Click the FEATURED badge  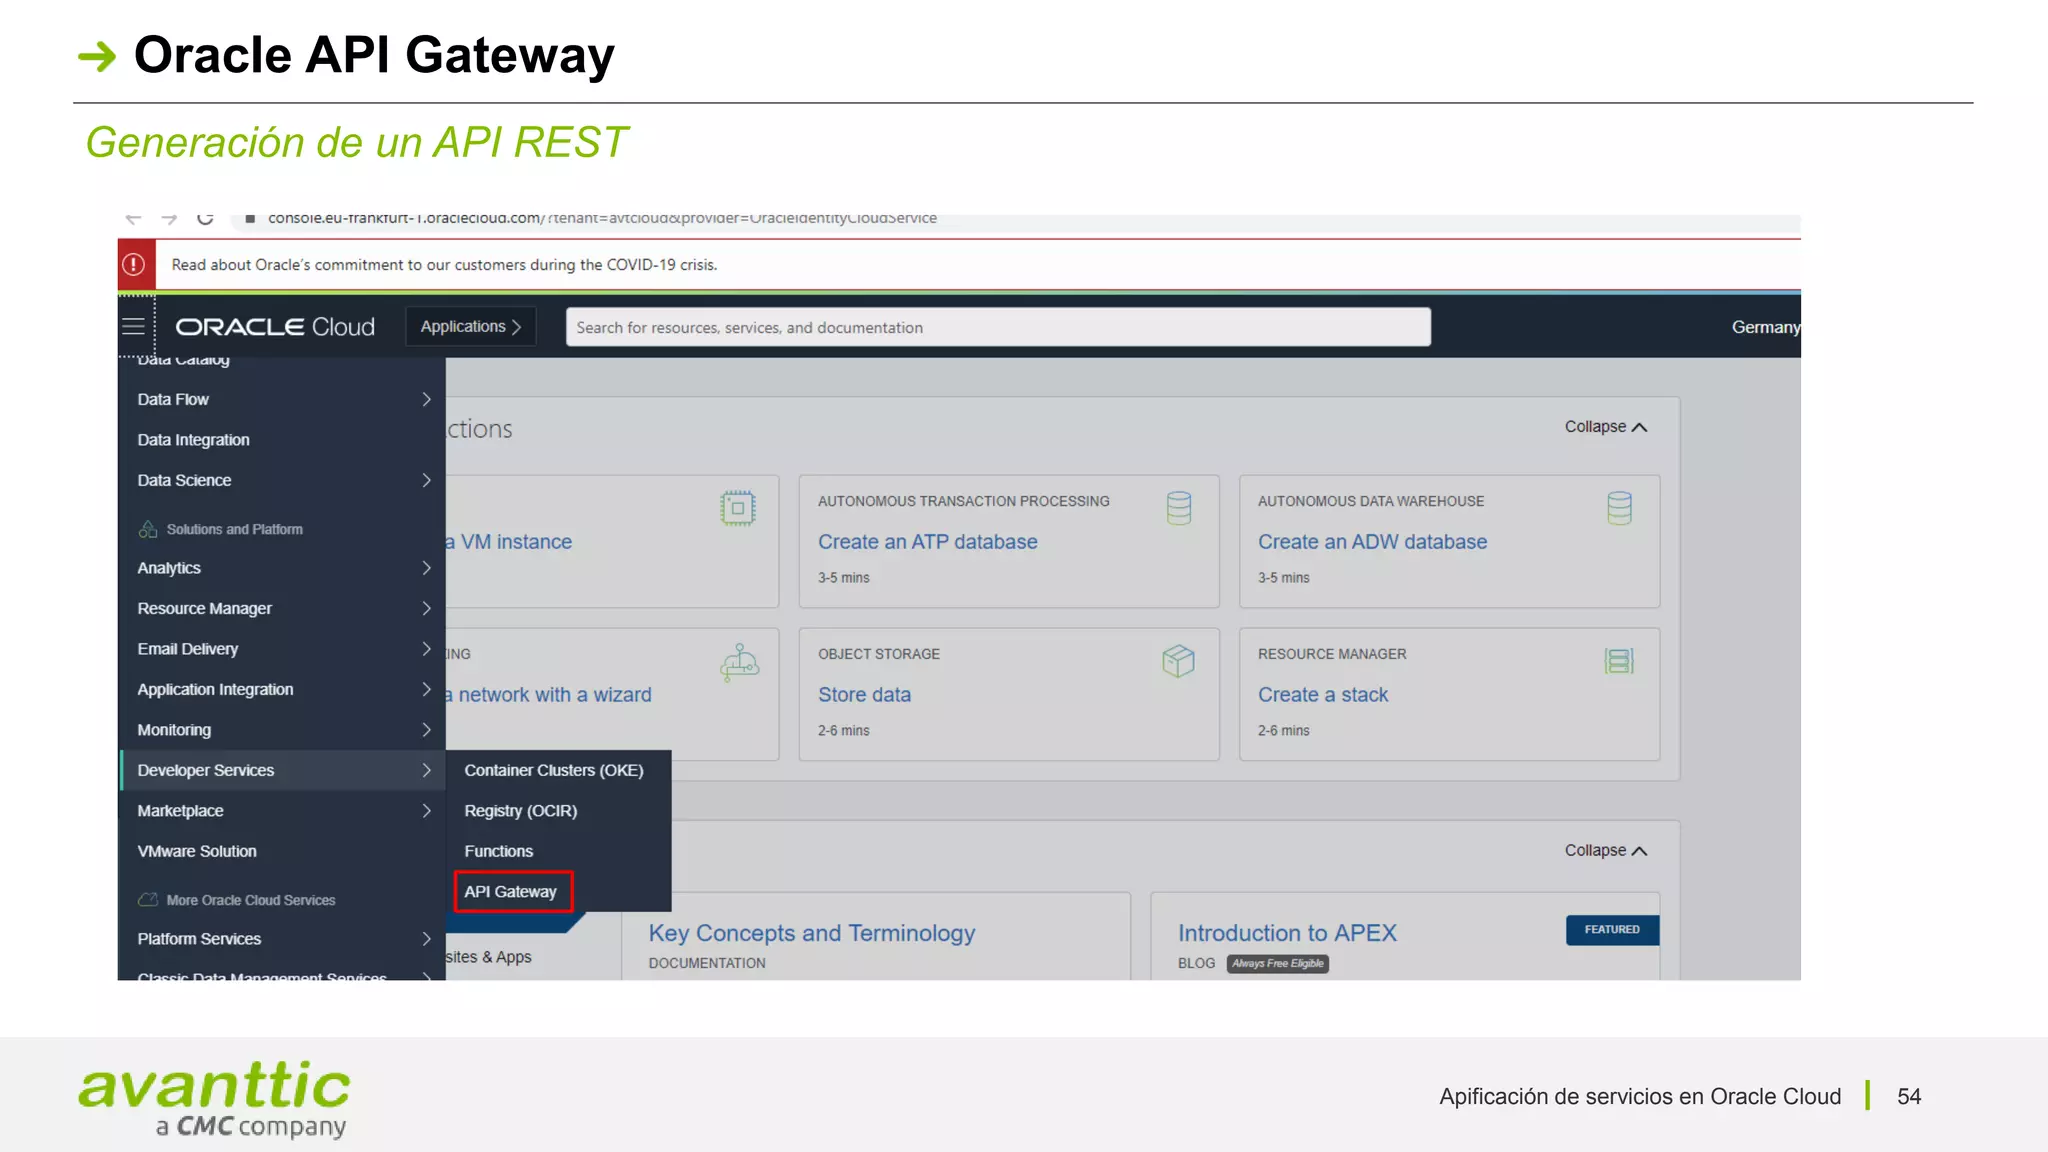[1612, 930]
